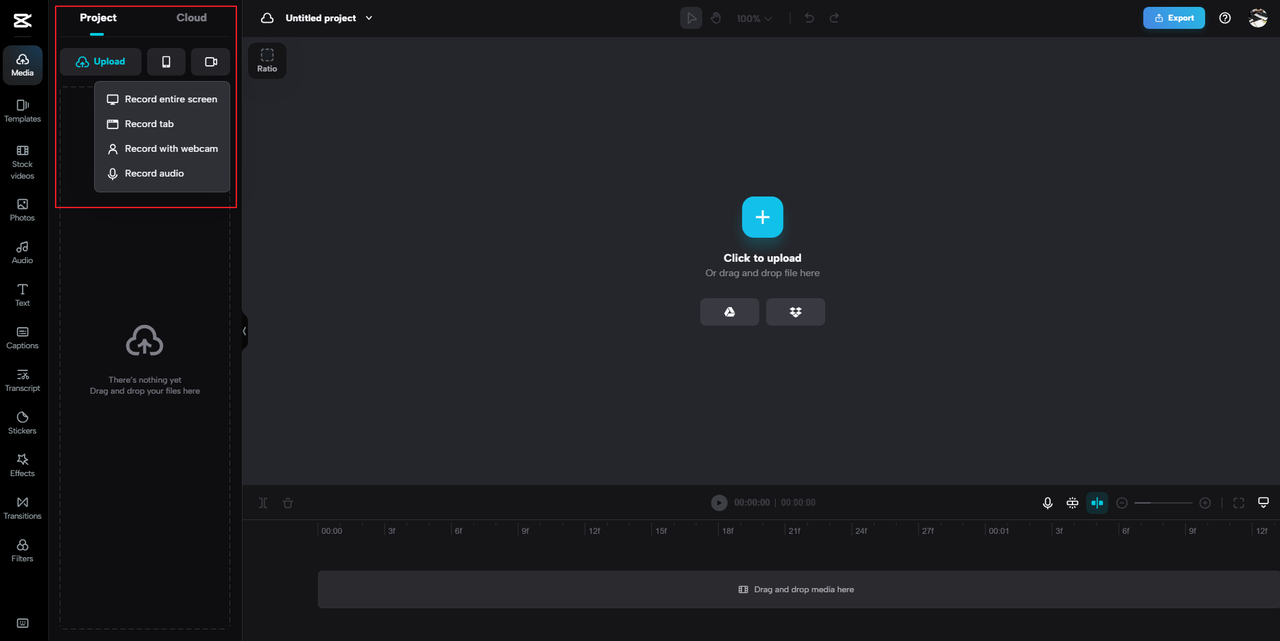Open the Ratio settings button
This screenshot has width=1280, height=641.
pos(267,61)
